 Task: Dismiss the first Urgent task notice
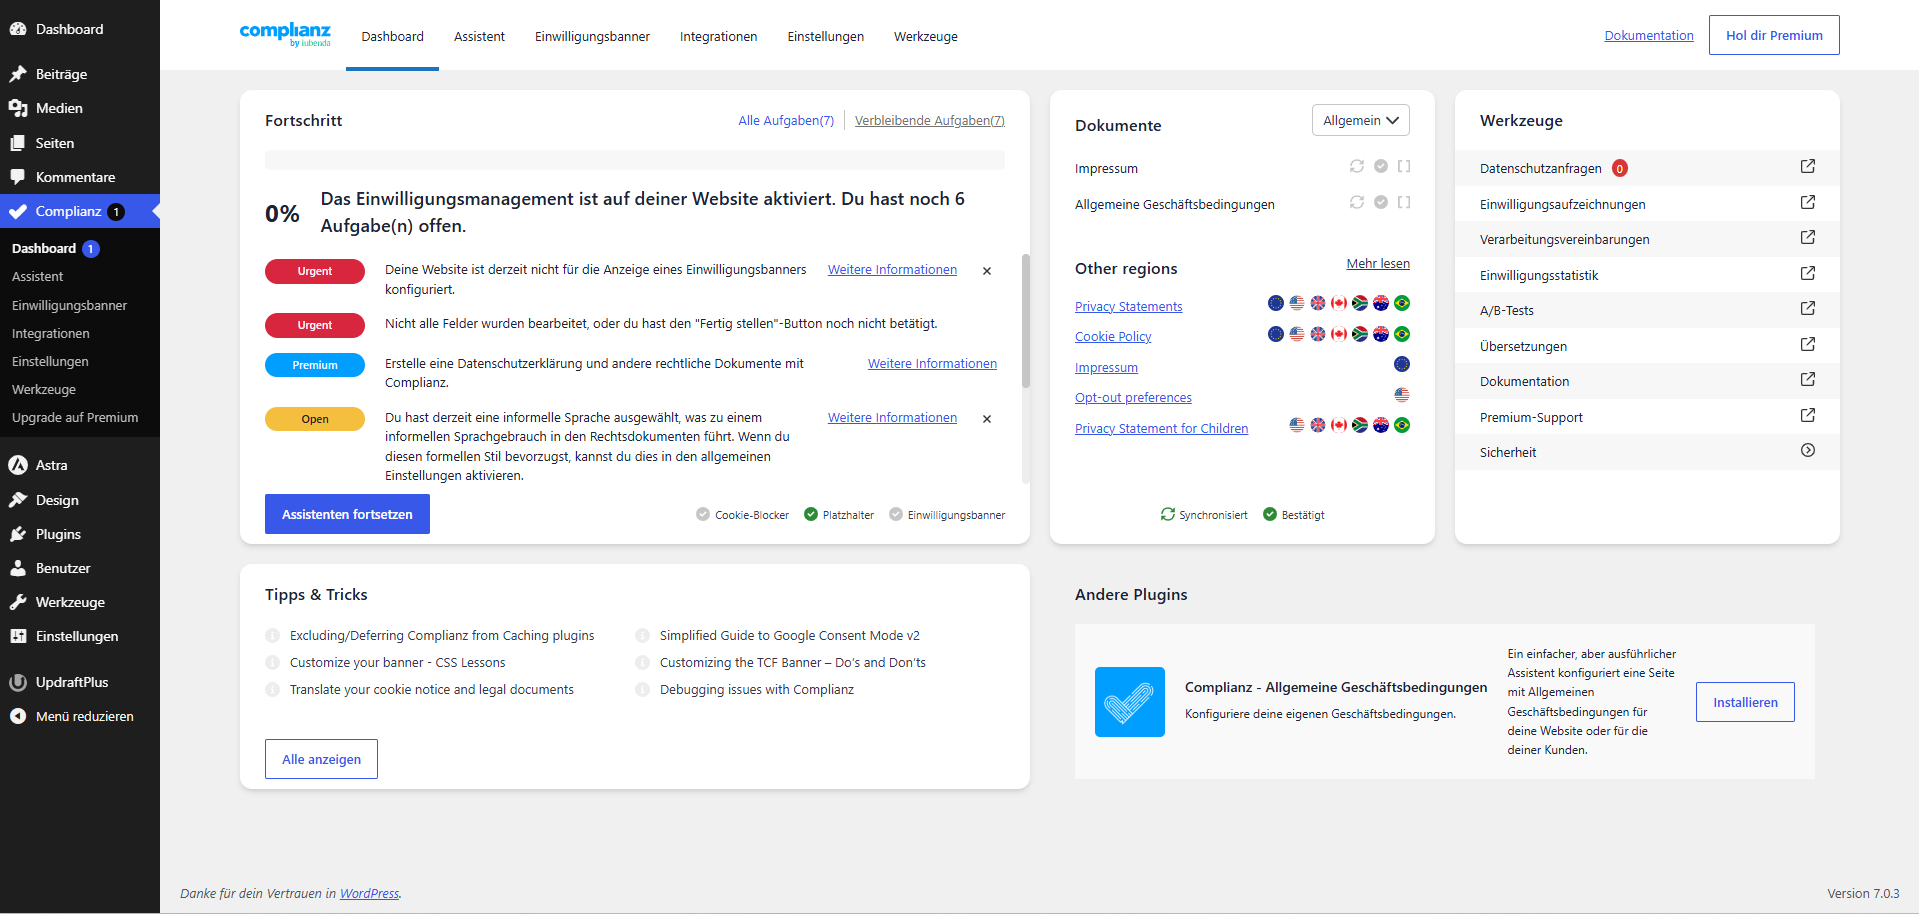point(987,271)
